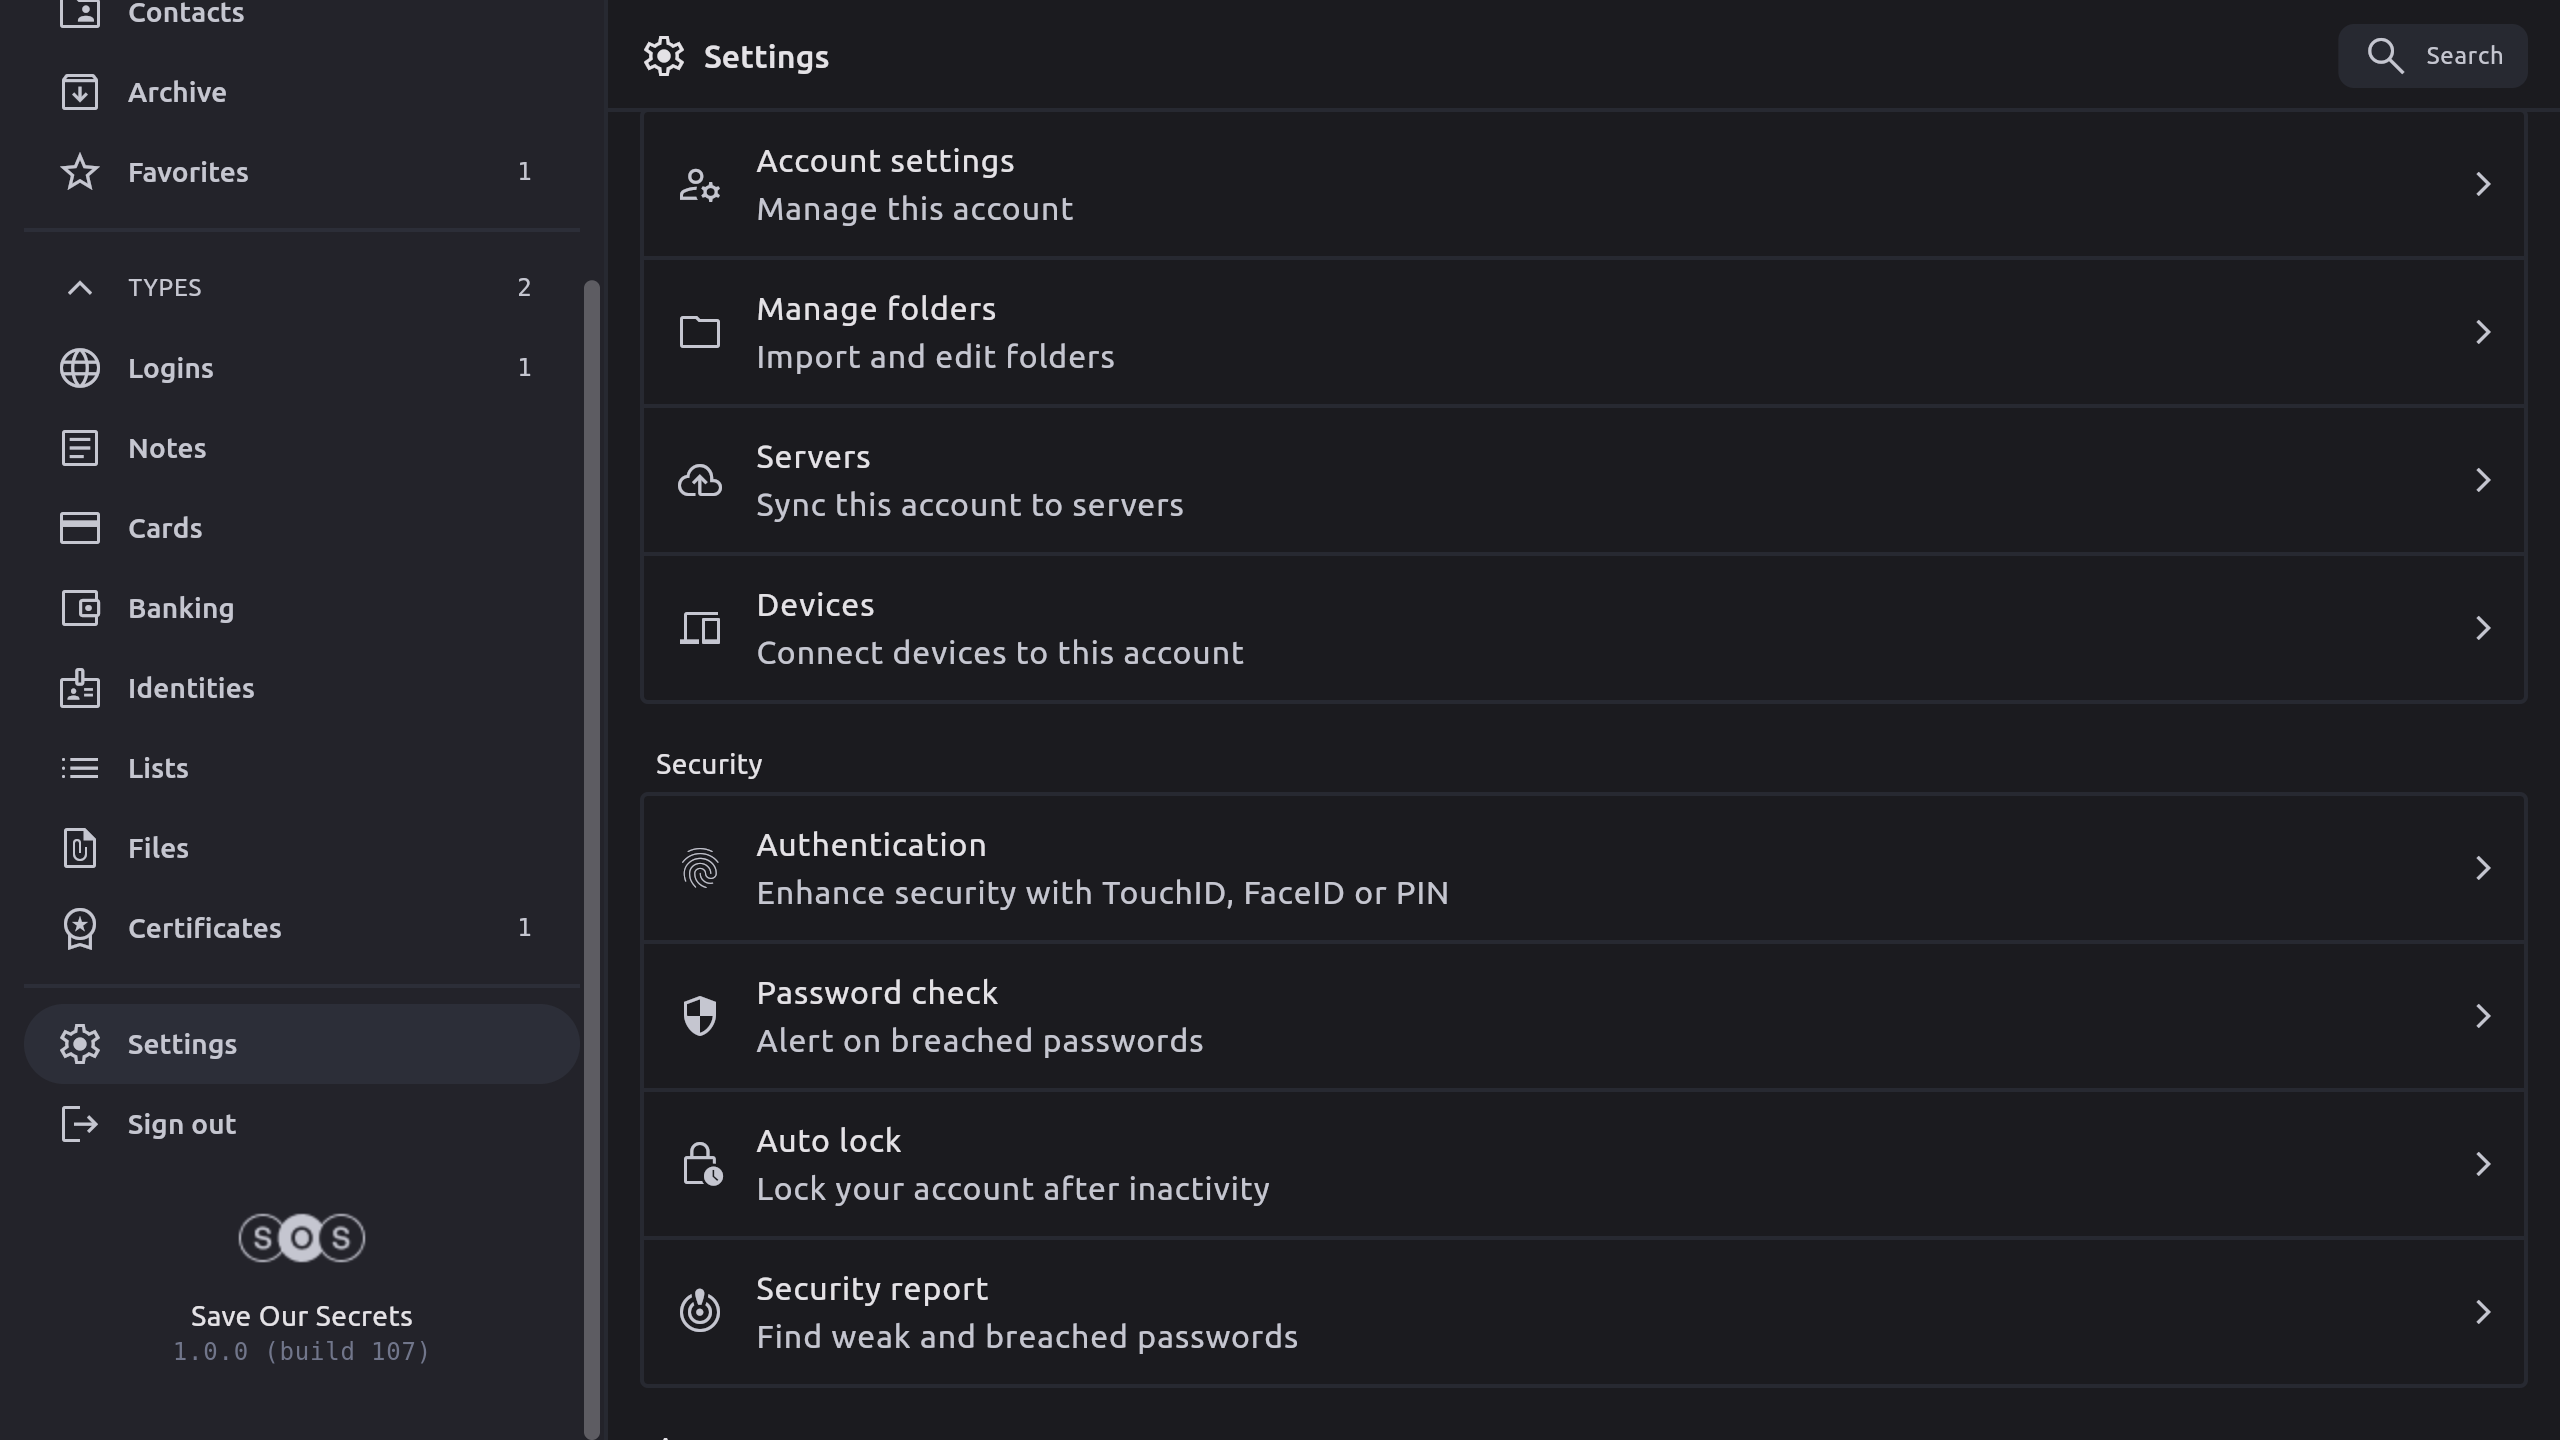
Task: Open Security report with its right chevron
Action: pos(2482,1312)
